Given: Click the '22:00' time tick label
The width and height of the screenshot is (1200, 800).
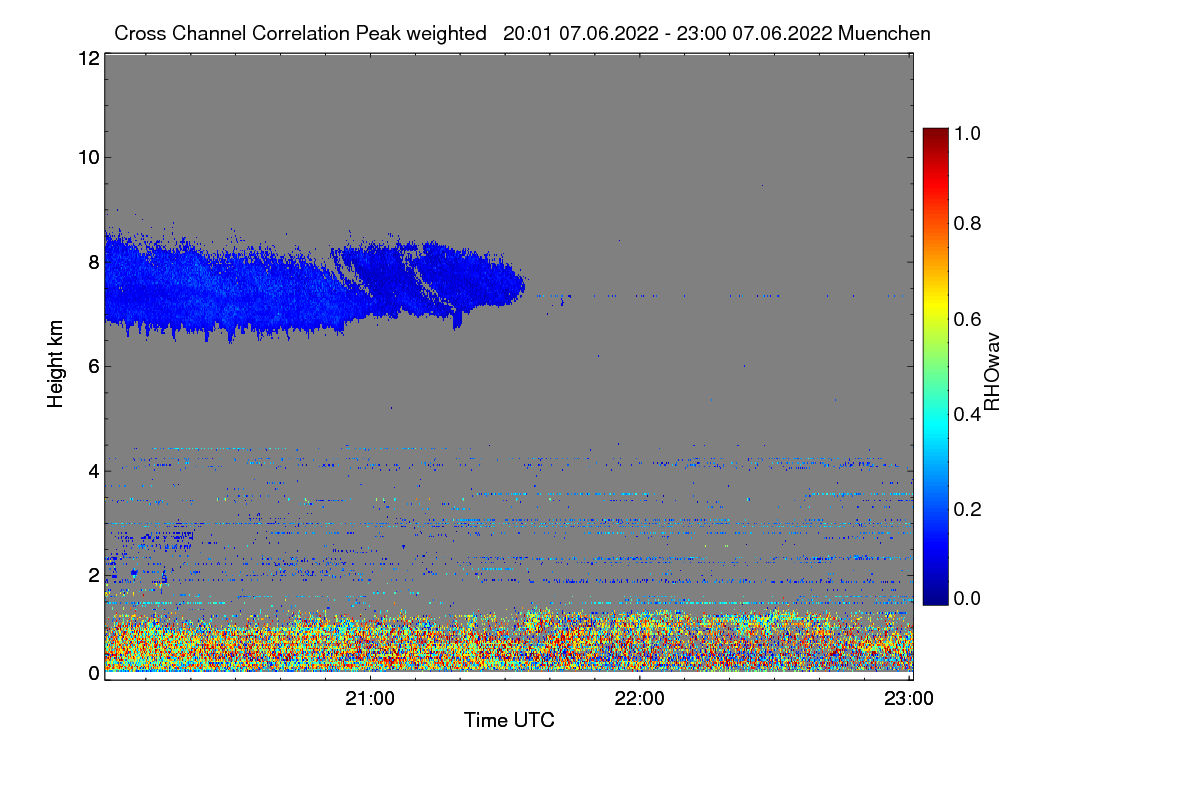Looking at the screenshot, I should (639, 699).
